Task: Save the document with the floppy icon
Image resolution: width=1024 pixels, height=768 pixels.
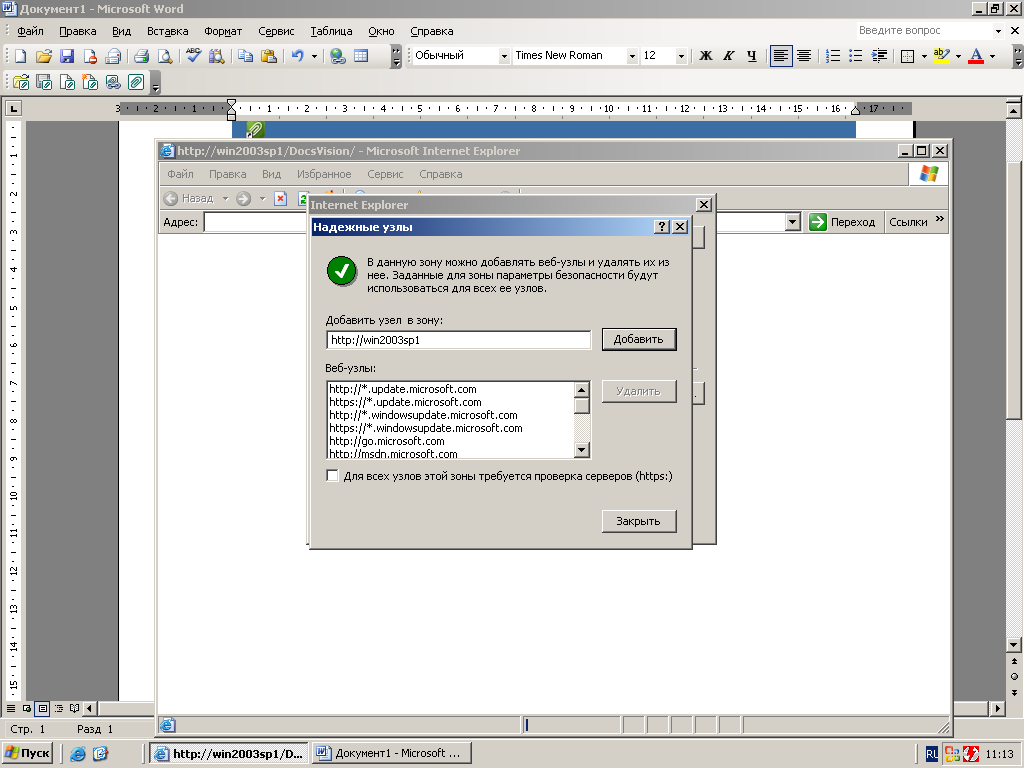Action: 67,56
